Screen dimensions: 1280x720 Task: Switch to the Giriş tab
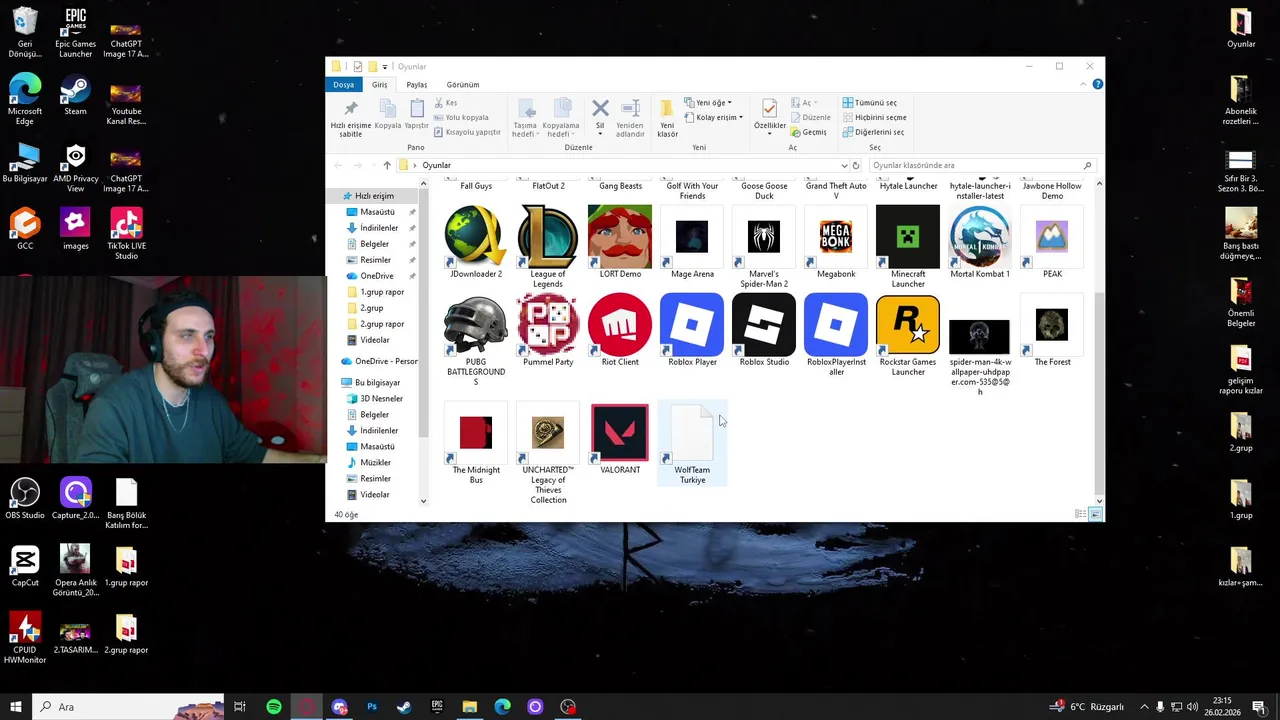pyautogui.click(x=380, y=85)
